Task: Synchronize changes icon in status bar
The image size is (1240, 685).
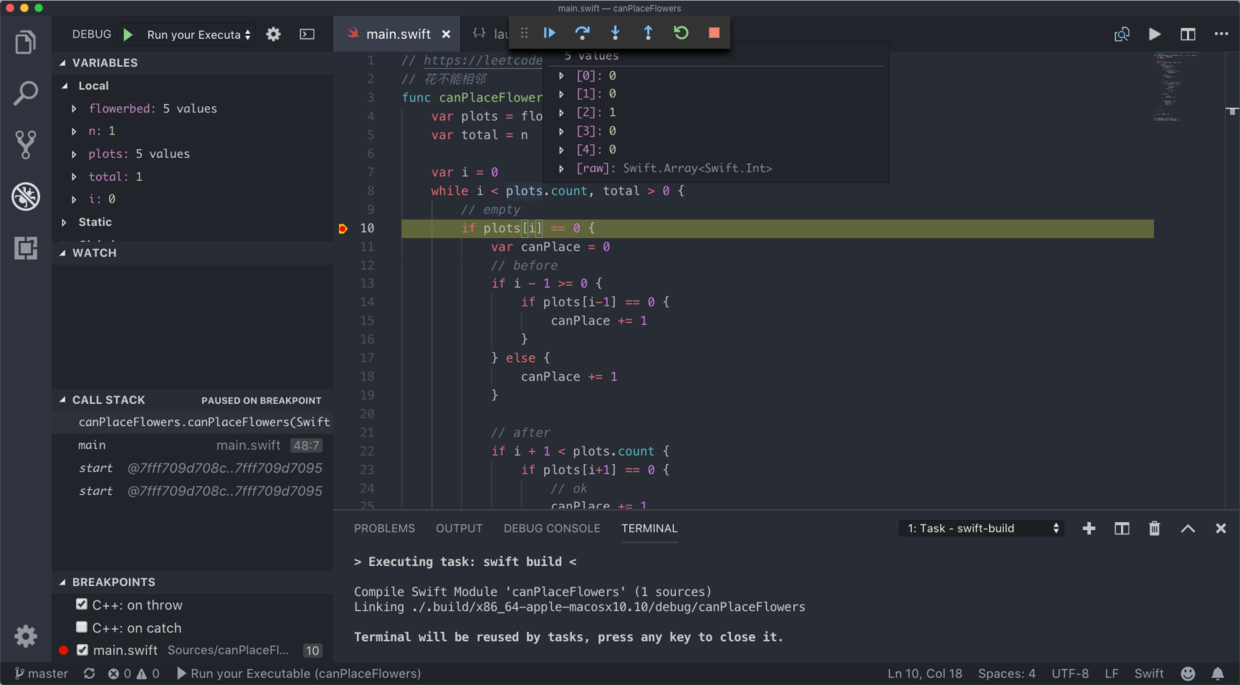Action: point(89,674)
